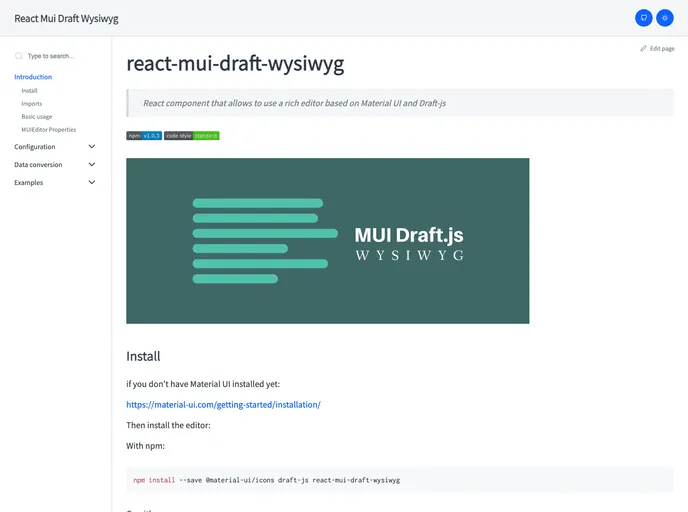Image resolution: width=688 pixels, height=512 pixels.
Task: Jump to the Imports sidebar section
Action: (x=32, y=104)
